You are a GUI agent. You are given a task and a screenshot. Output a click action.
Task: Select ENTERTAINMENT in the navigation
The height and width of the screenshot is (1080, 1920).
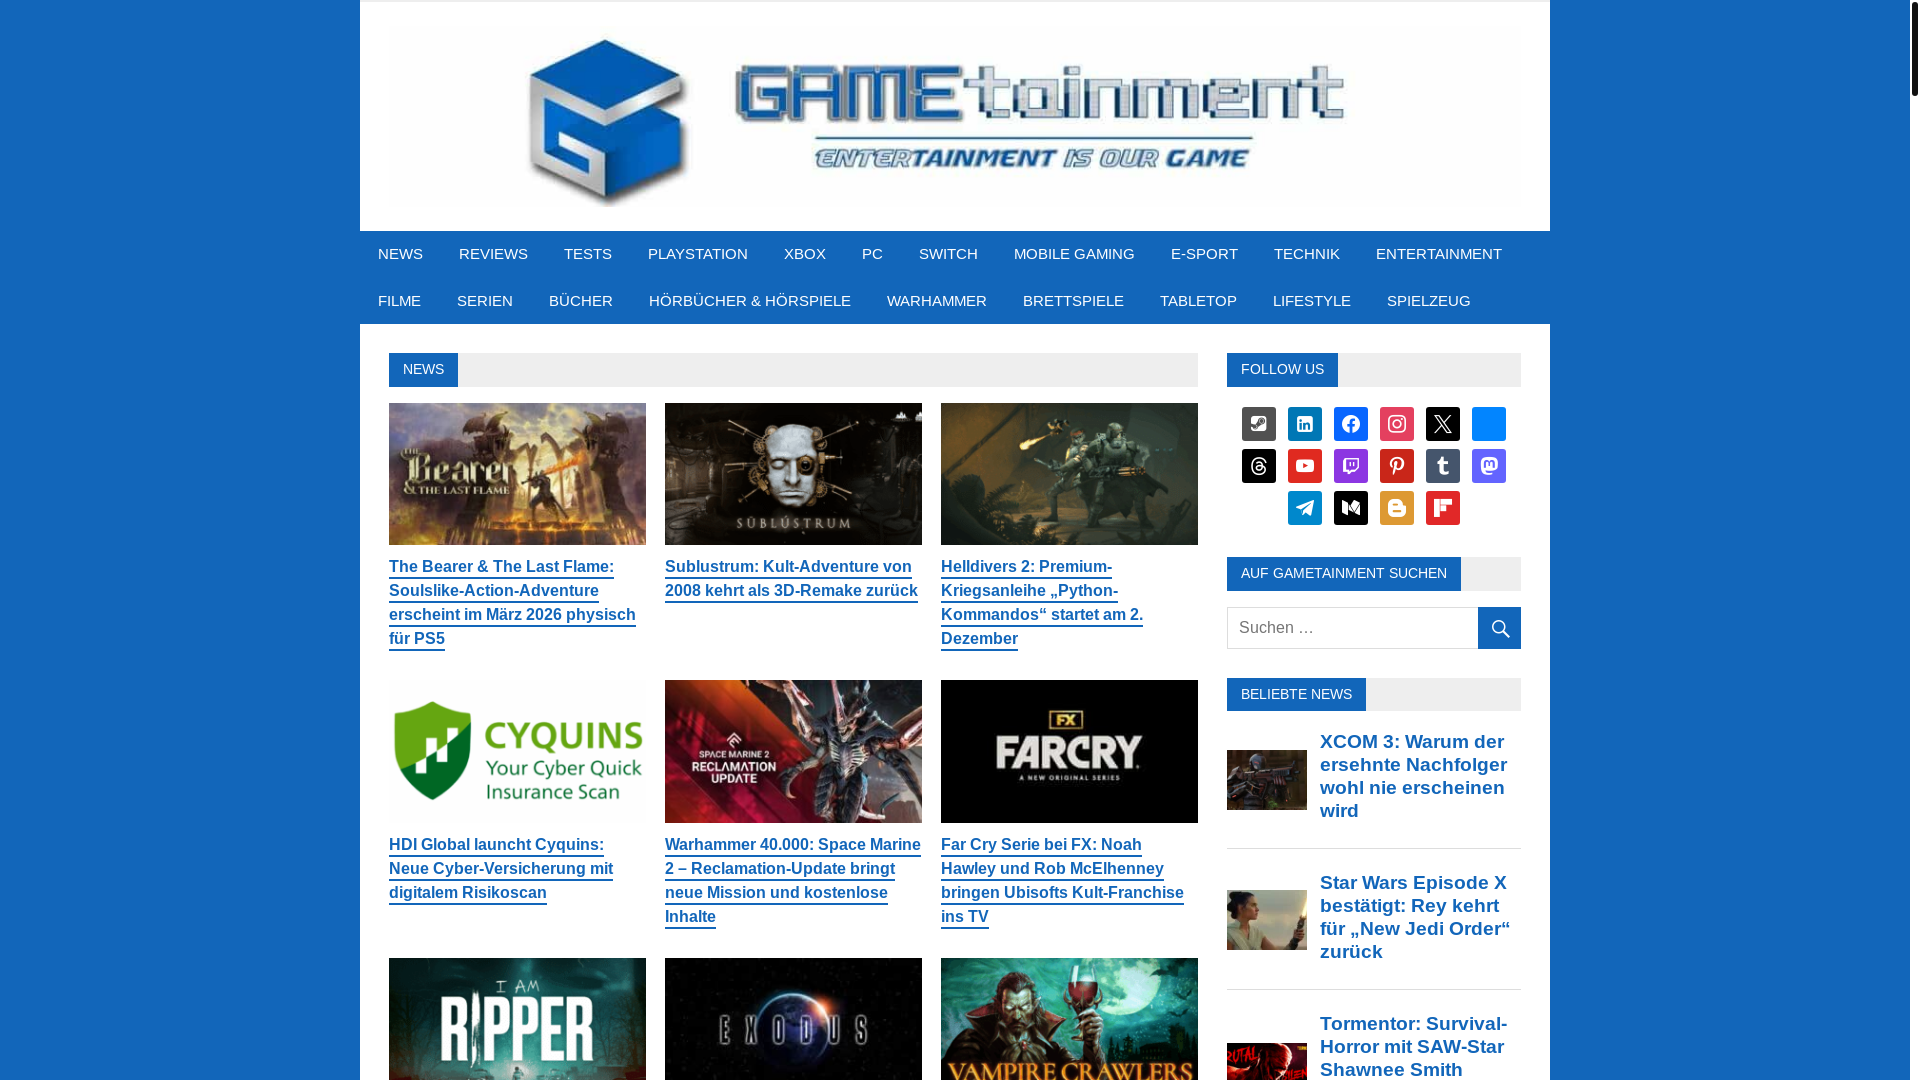[1438, 254]
